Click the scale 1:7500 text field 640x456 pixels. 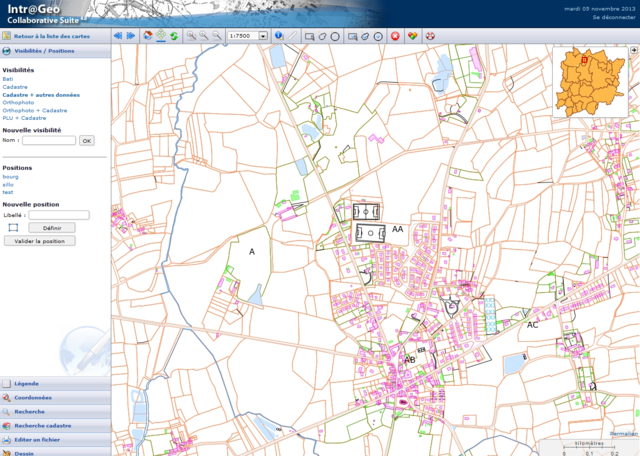[243, 36]
